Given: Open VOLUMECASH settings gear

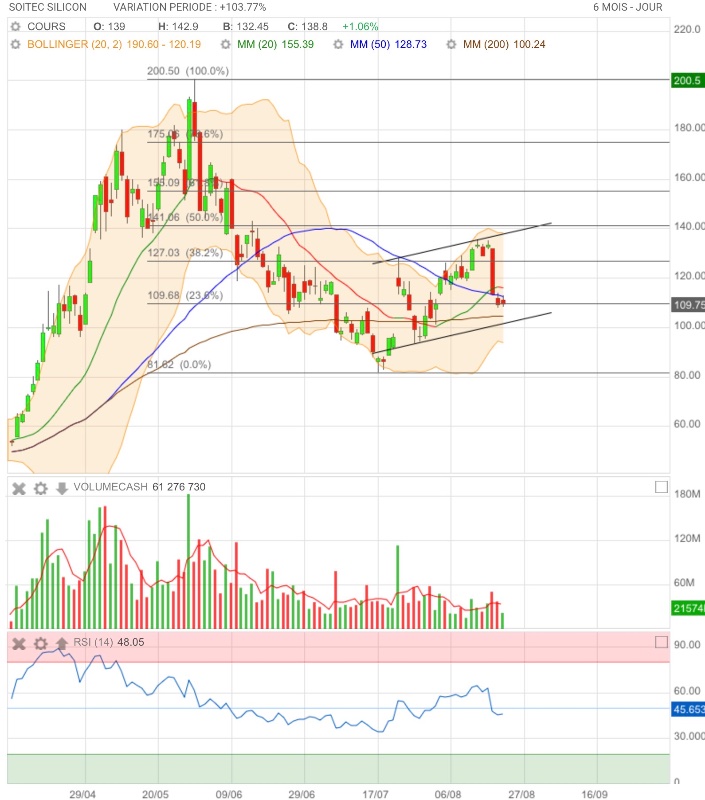Looking at the screenshot, I should click(x=41, y=489).
